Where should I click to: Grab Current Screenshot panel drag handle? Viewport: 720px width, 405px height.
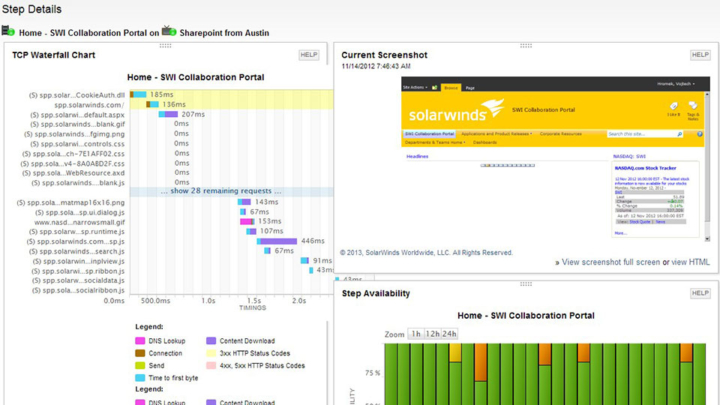526,45
